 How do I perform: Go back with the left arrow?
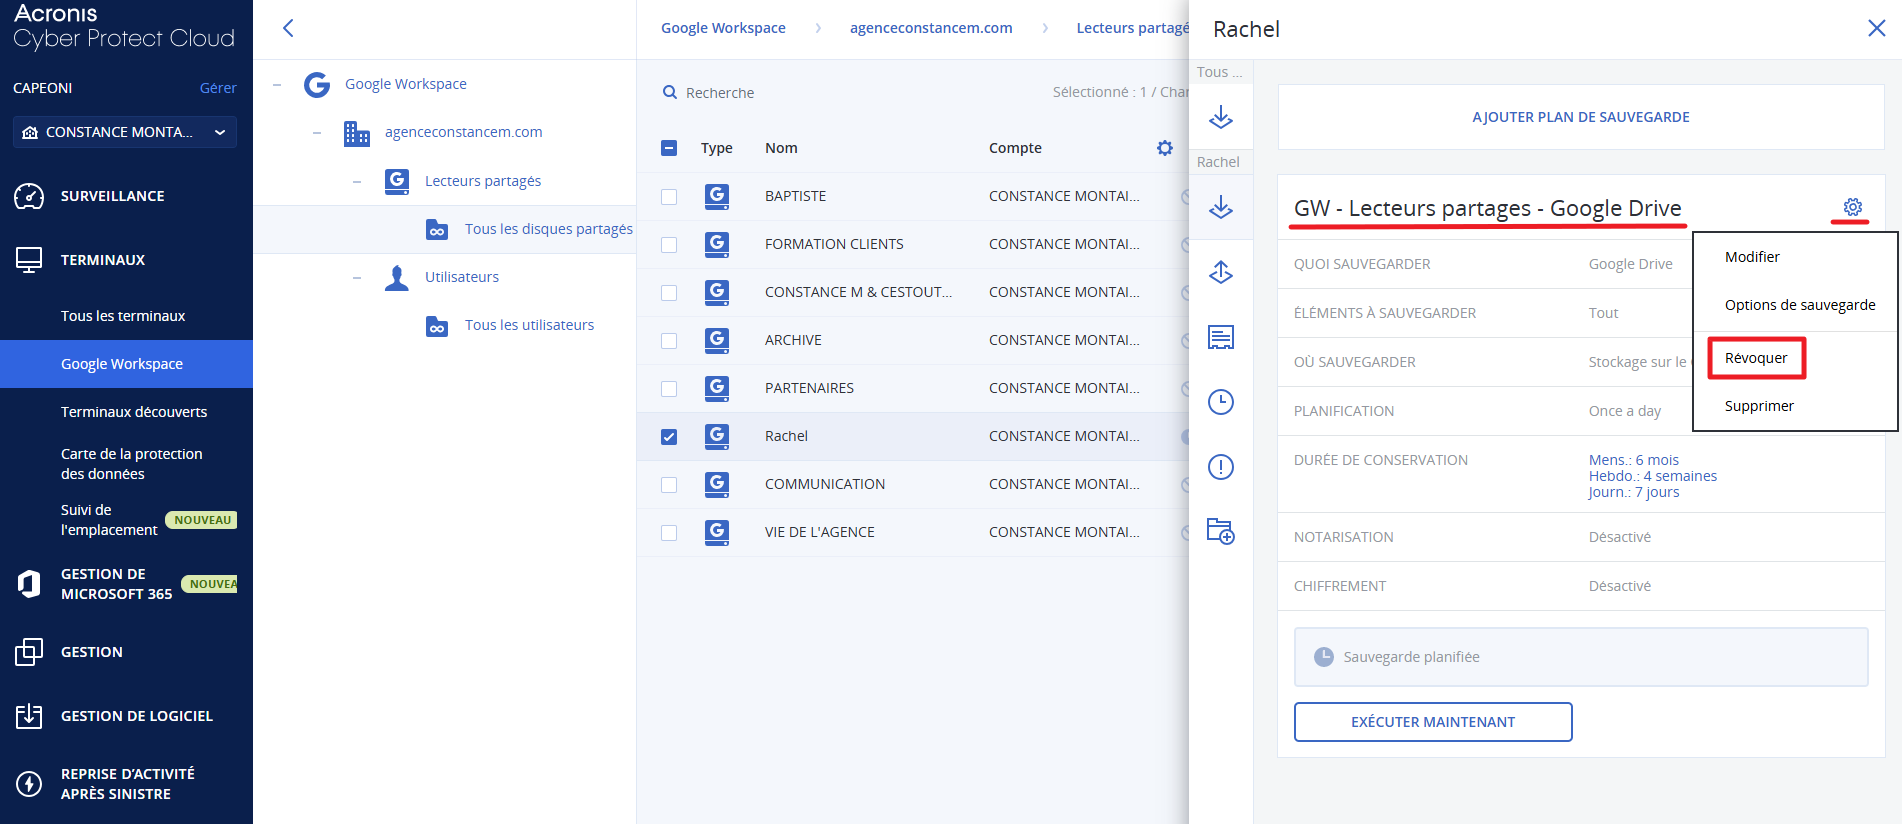[x=288, y=28]
